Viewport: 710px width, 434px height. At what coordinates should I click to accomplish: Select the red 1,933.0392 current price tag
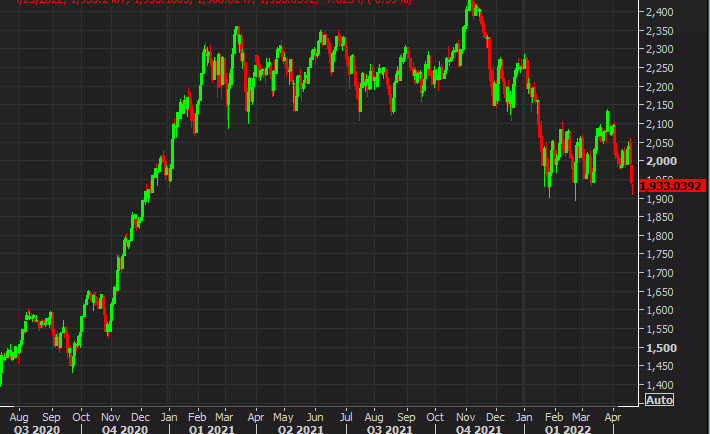(x=669, y=186)
